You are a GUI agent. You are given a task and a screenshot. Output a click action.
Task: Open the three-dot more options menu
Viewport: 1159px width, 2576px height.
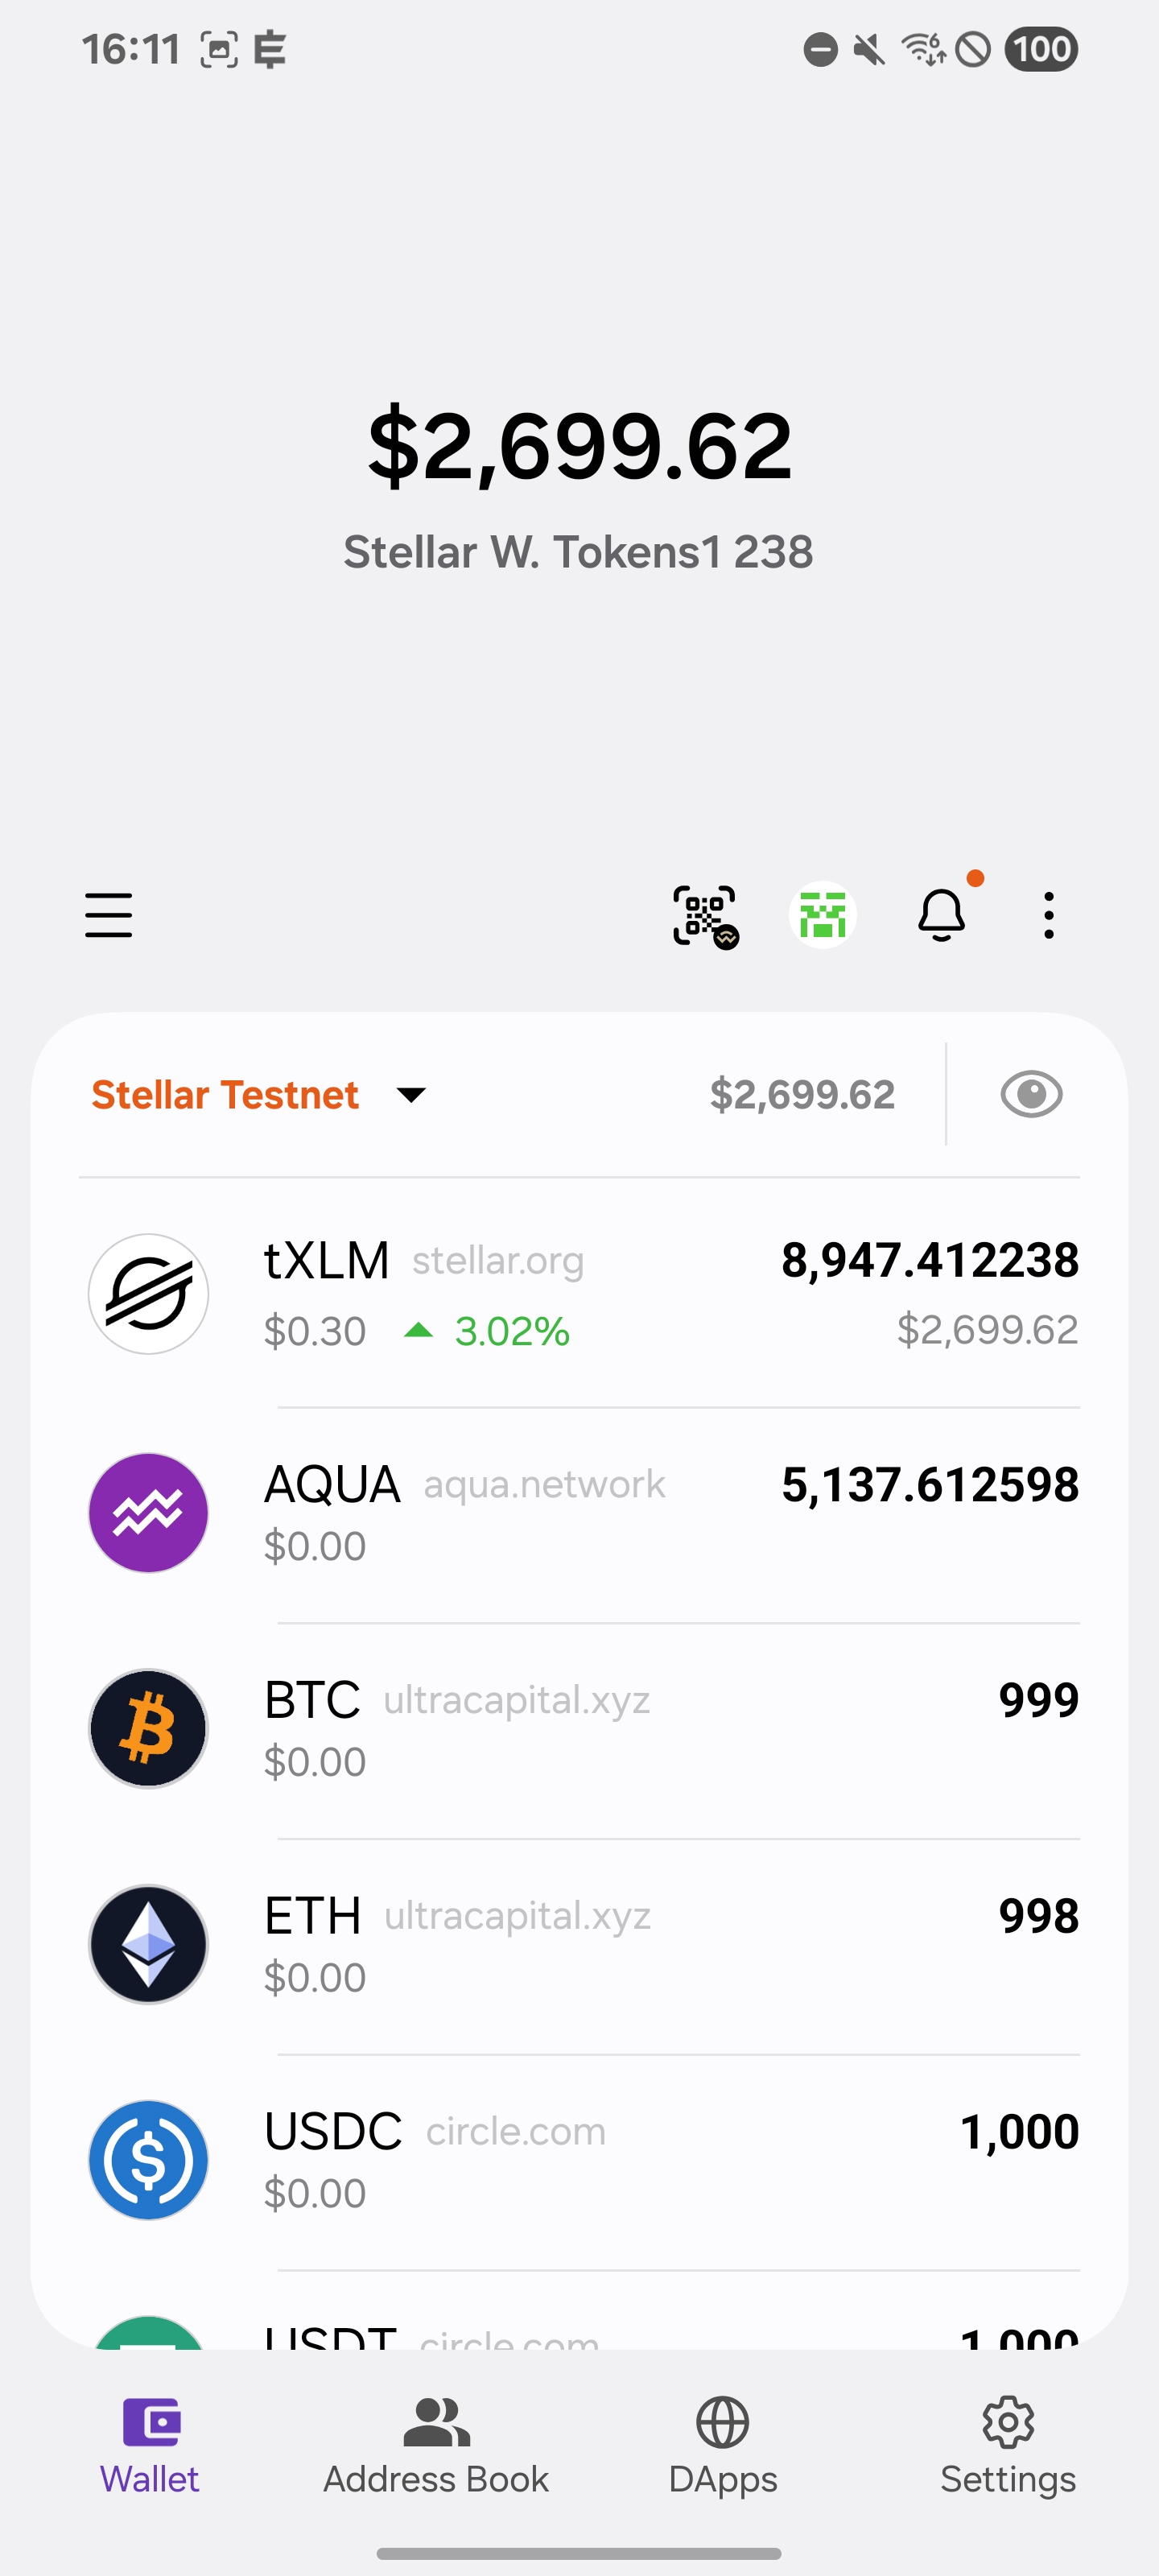pyautogui.click(x=1048, y=915)
